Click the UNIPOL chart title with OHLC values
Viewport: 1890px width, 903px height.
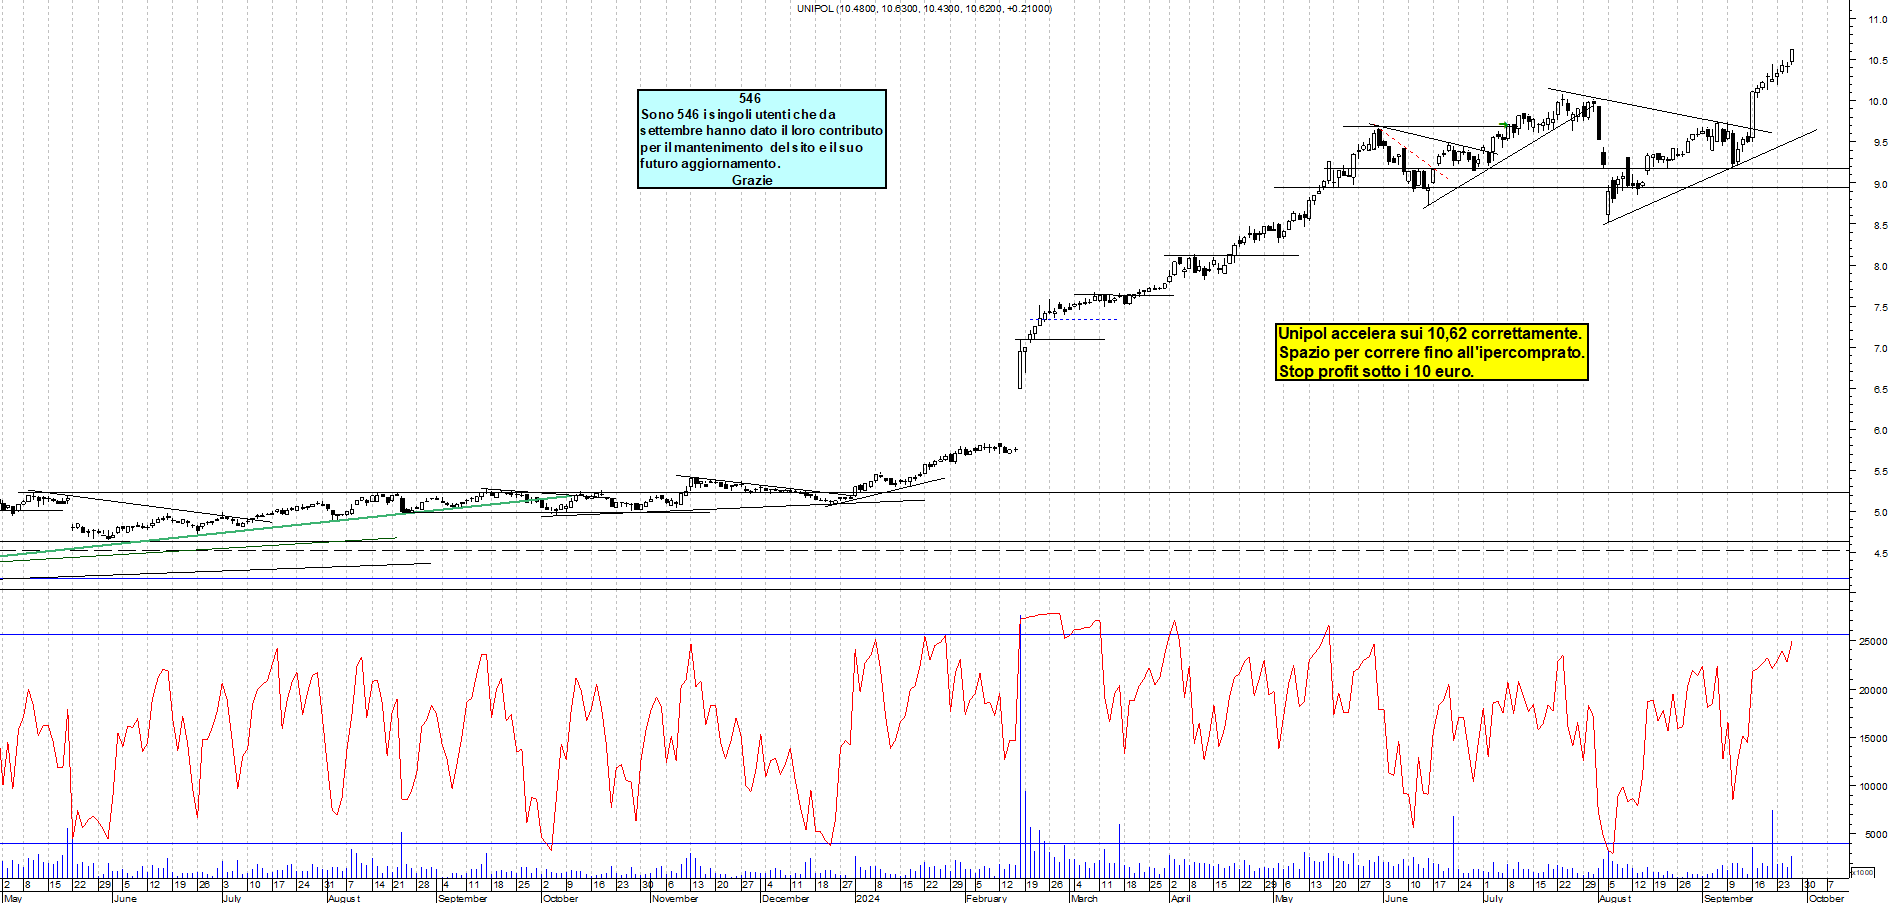point(924,8)
